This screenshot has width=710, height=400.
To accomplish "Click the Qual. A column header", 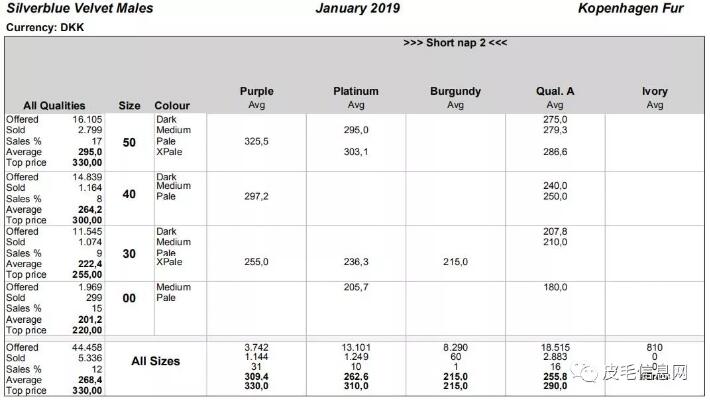I will pos(555,92).
